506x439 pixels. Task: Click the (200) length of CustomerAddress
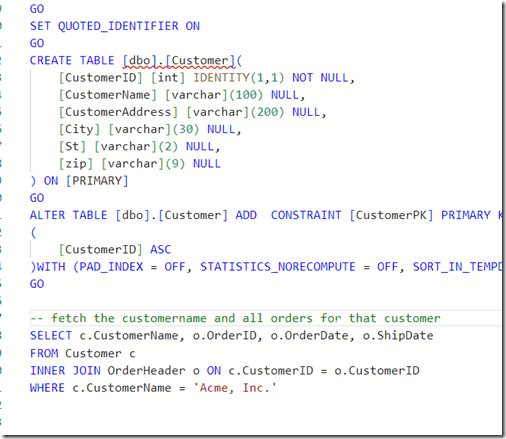(267, 112)
